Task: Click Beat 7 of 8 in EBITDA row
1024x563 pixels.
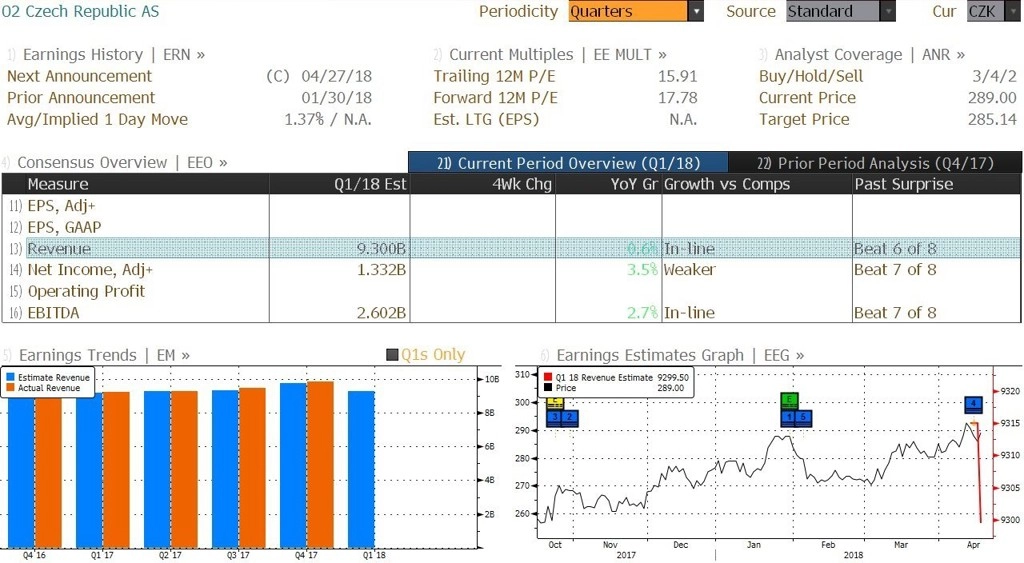Action: [x=895, y=313]
